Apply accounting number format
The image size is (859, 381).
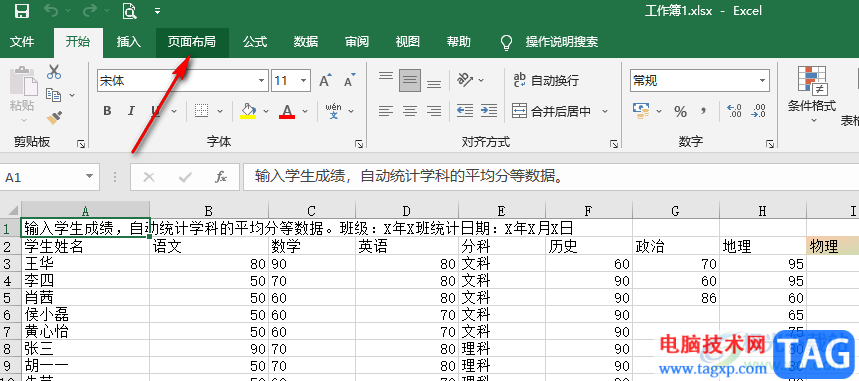click(x=640, y=111)
